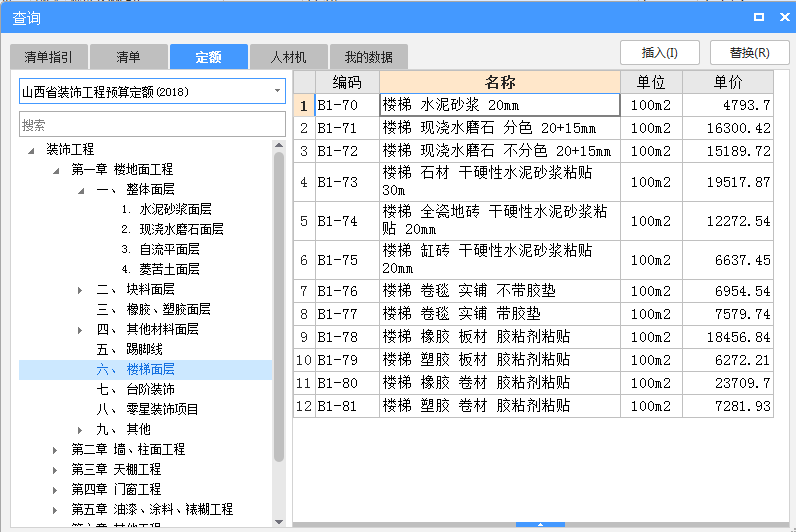This screenshot has width=796, height=532.
Task: Expand 第二章 墙、柱面工程 chapter
Action: [x=55, y=450]
